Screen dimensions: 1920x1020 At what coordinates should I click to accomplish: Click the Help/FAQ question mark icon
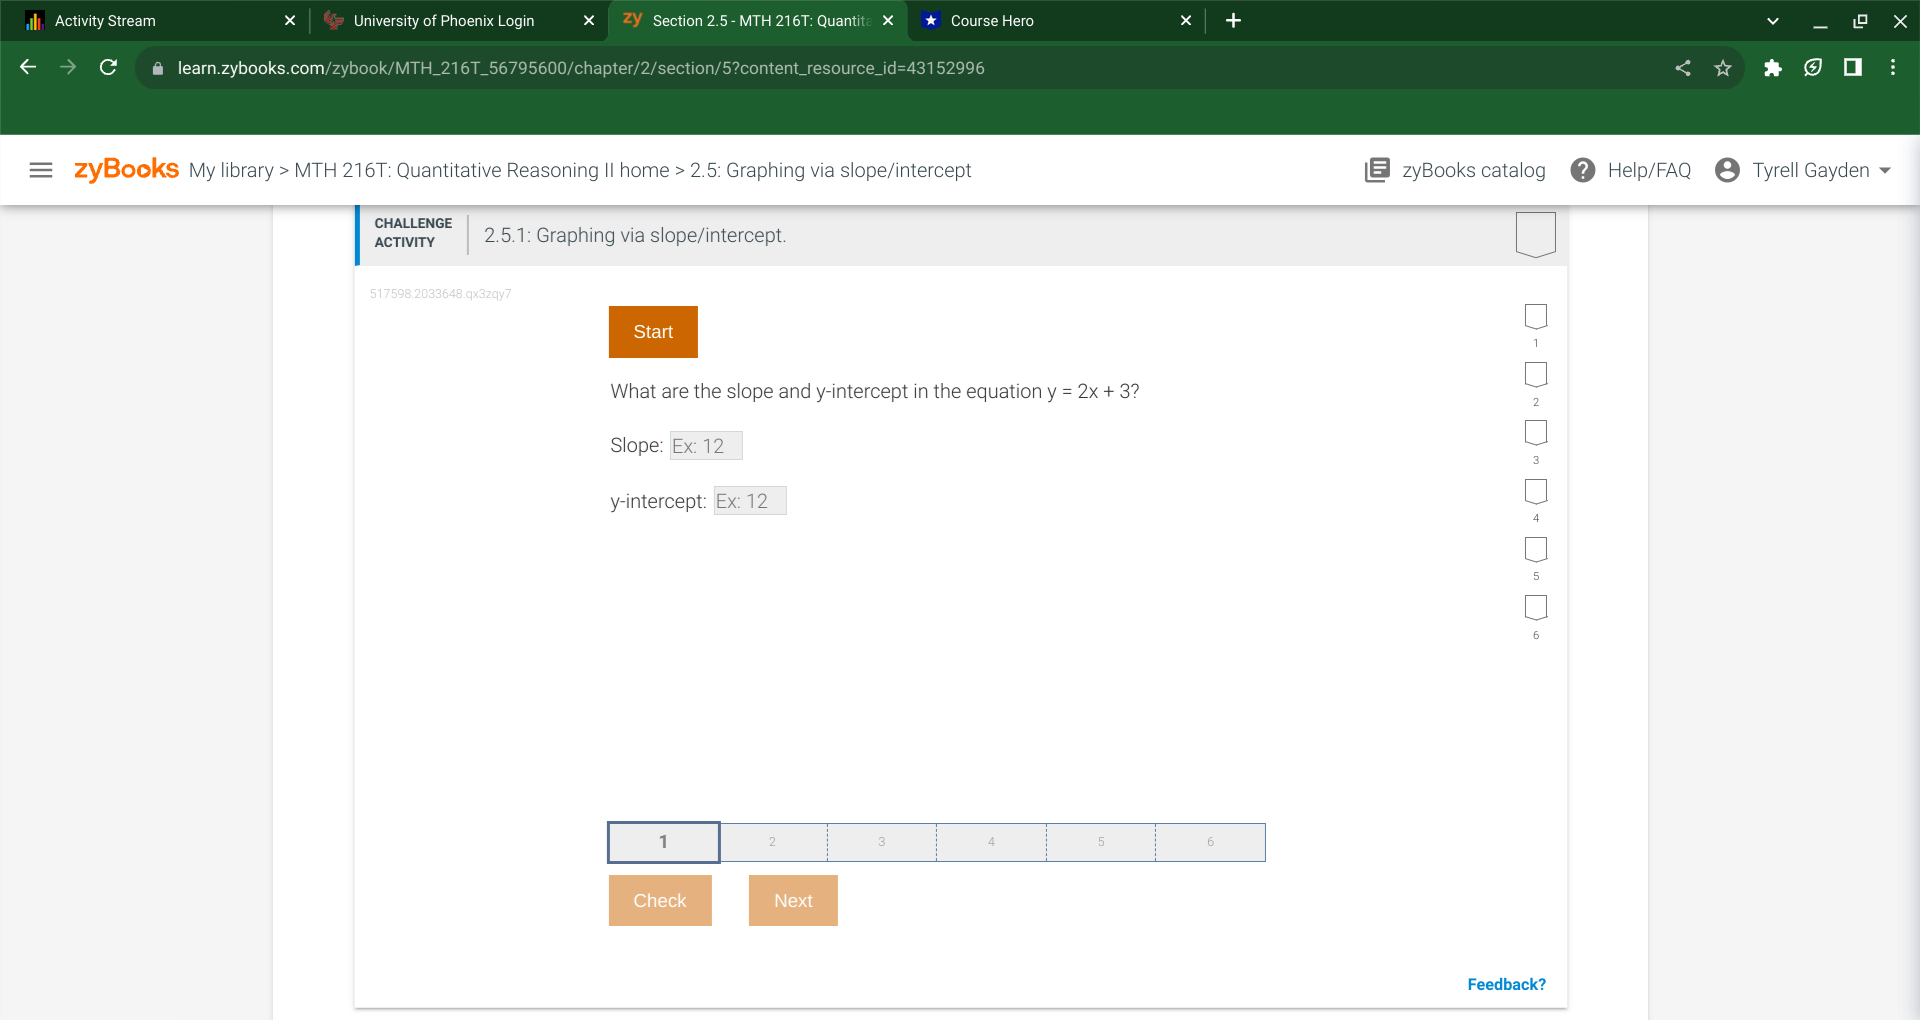click(x=1583, y=170)
